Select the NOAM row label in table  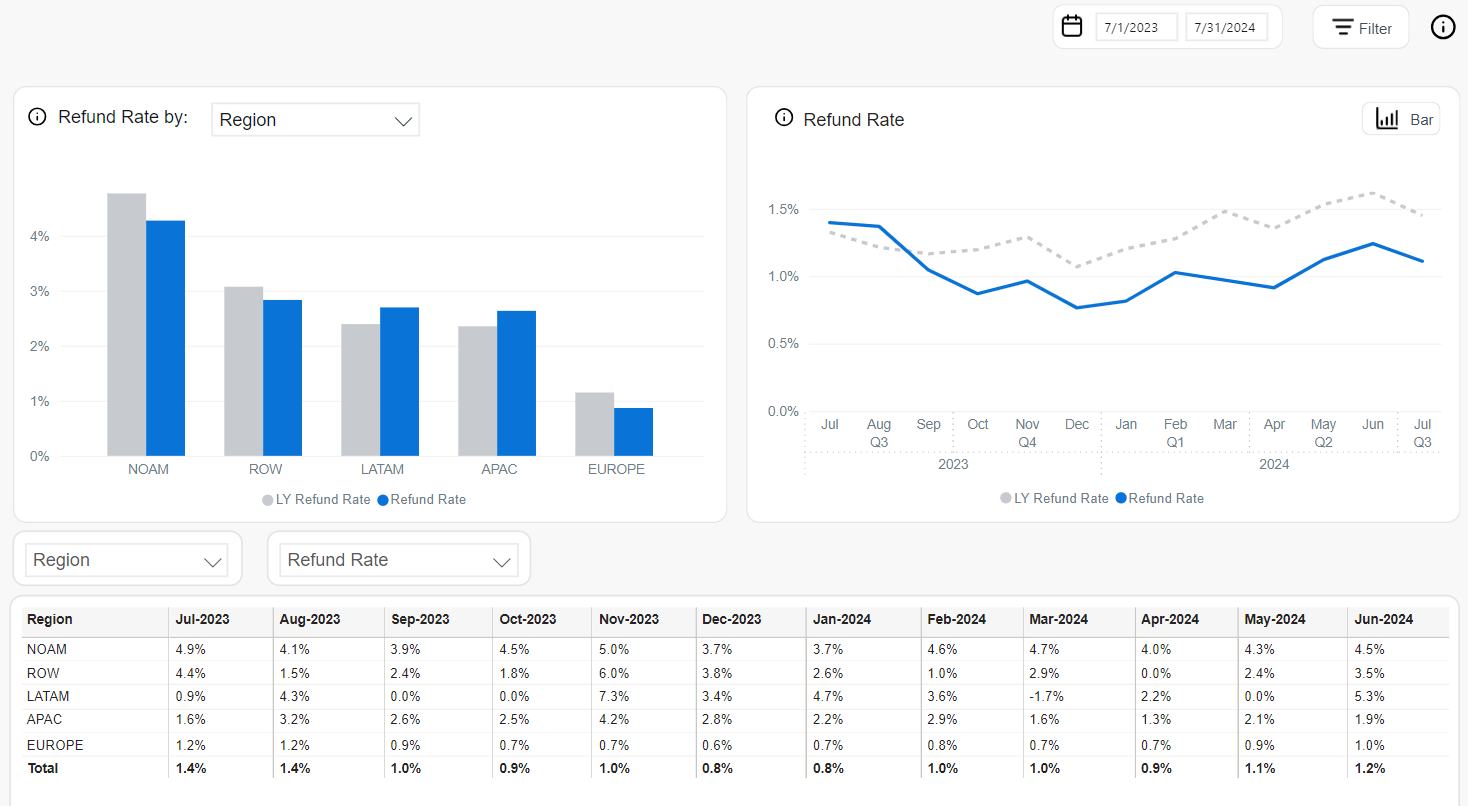(47, 649)
